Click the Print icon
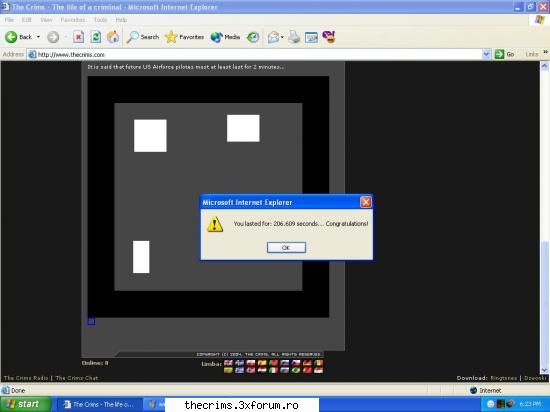 coord(294,37)
